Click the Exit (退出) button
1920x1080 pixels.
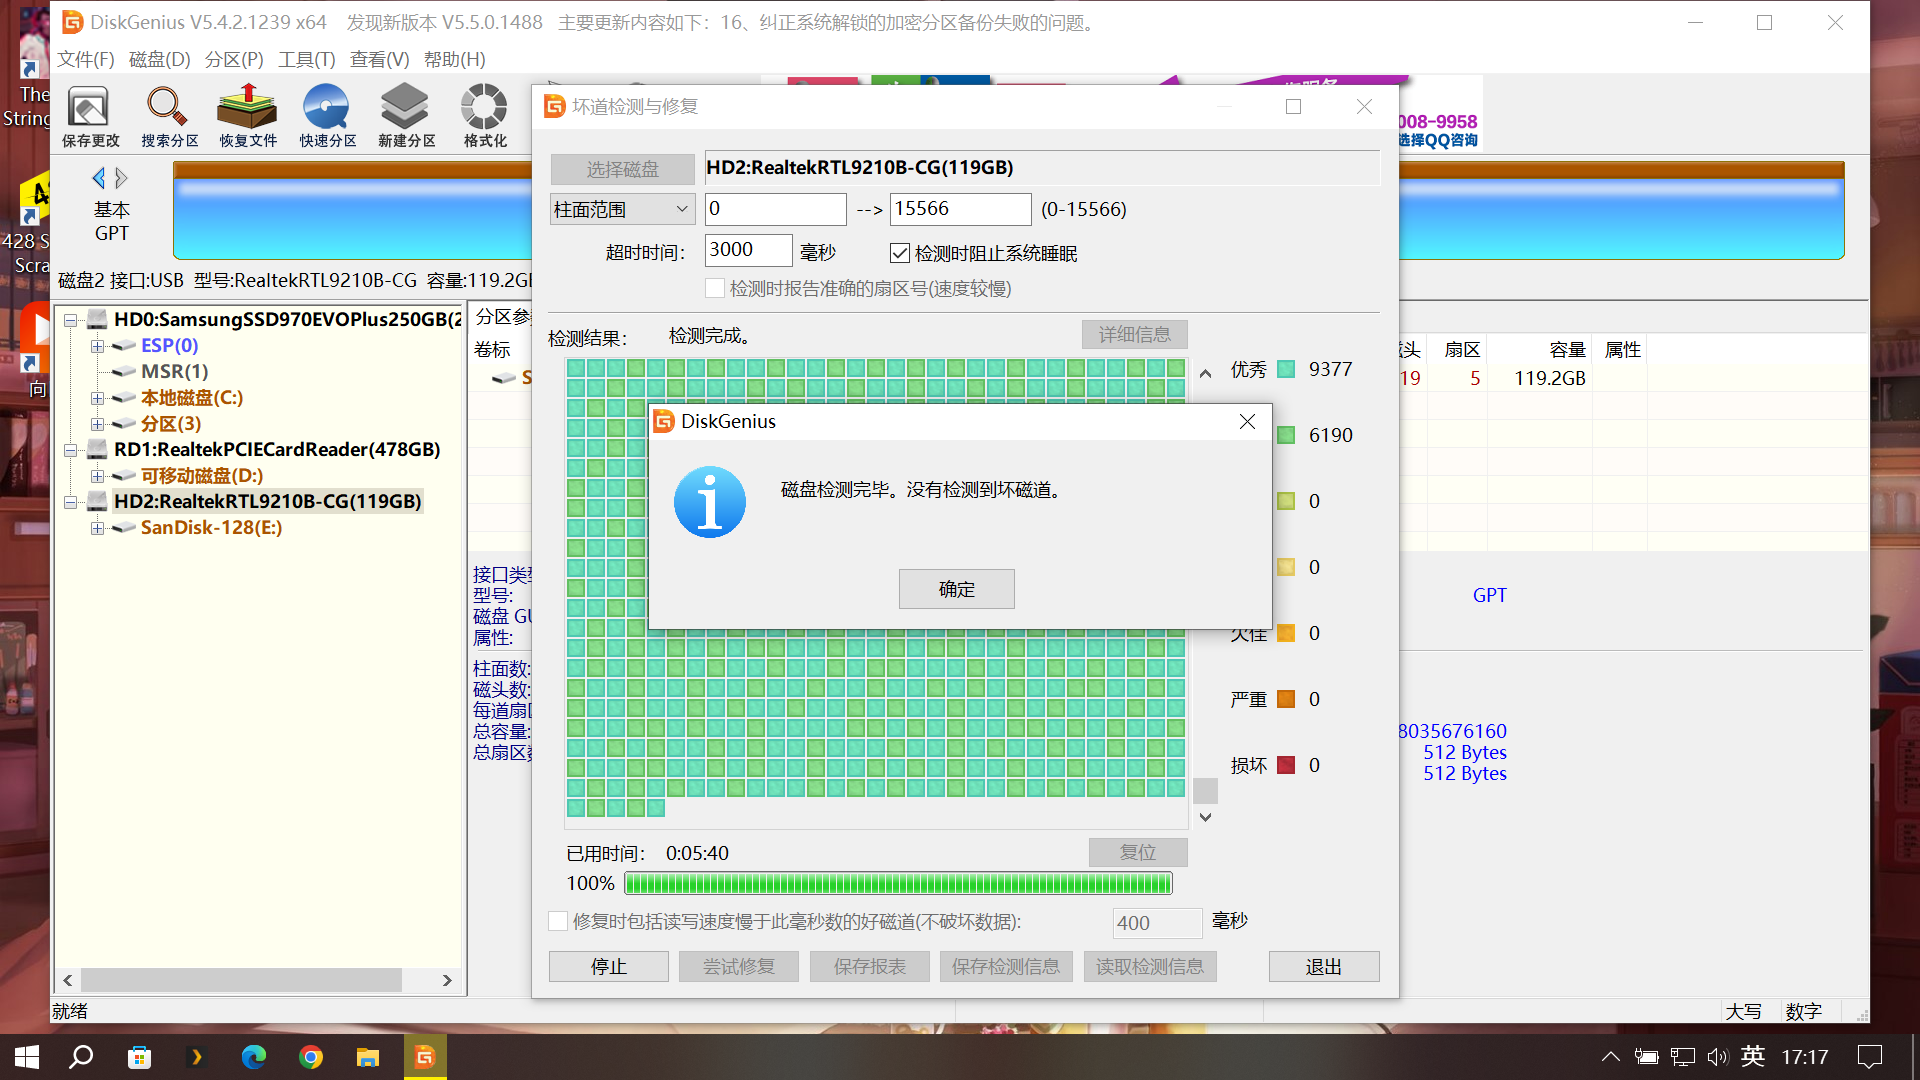tap(1324, 967)
